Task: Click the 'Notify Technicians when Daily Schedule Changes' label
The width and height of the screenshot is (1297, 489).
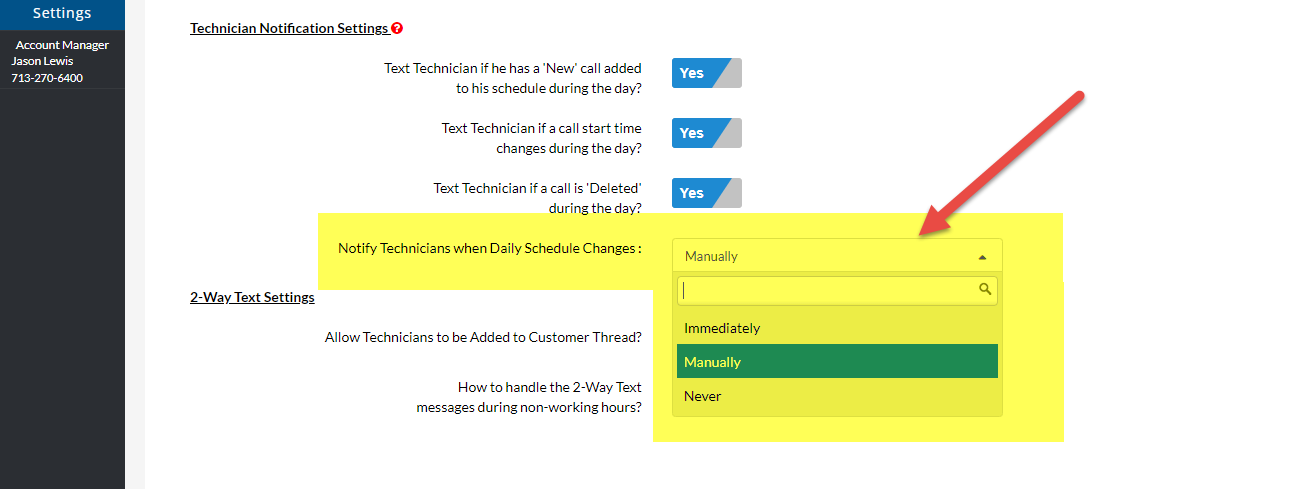Action: pyautogui.click(x=489, y=248)
